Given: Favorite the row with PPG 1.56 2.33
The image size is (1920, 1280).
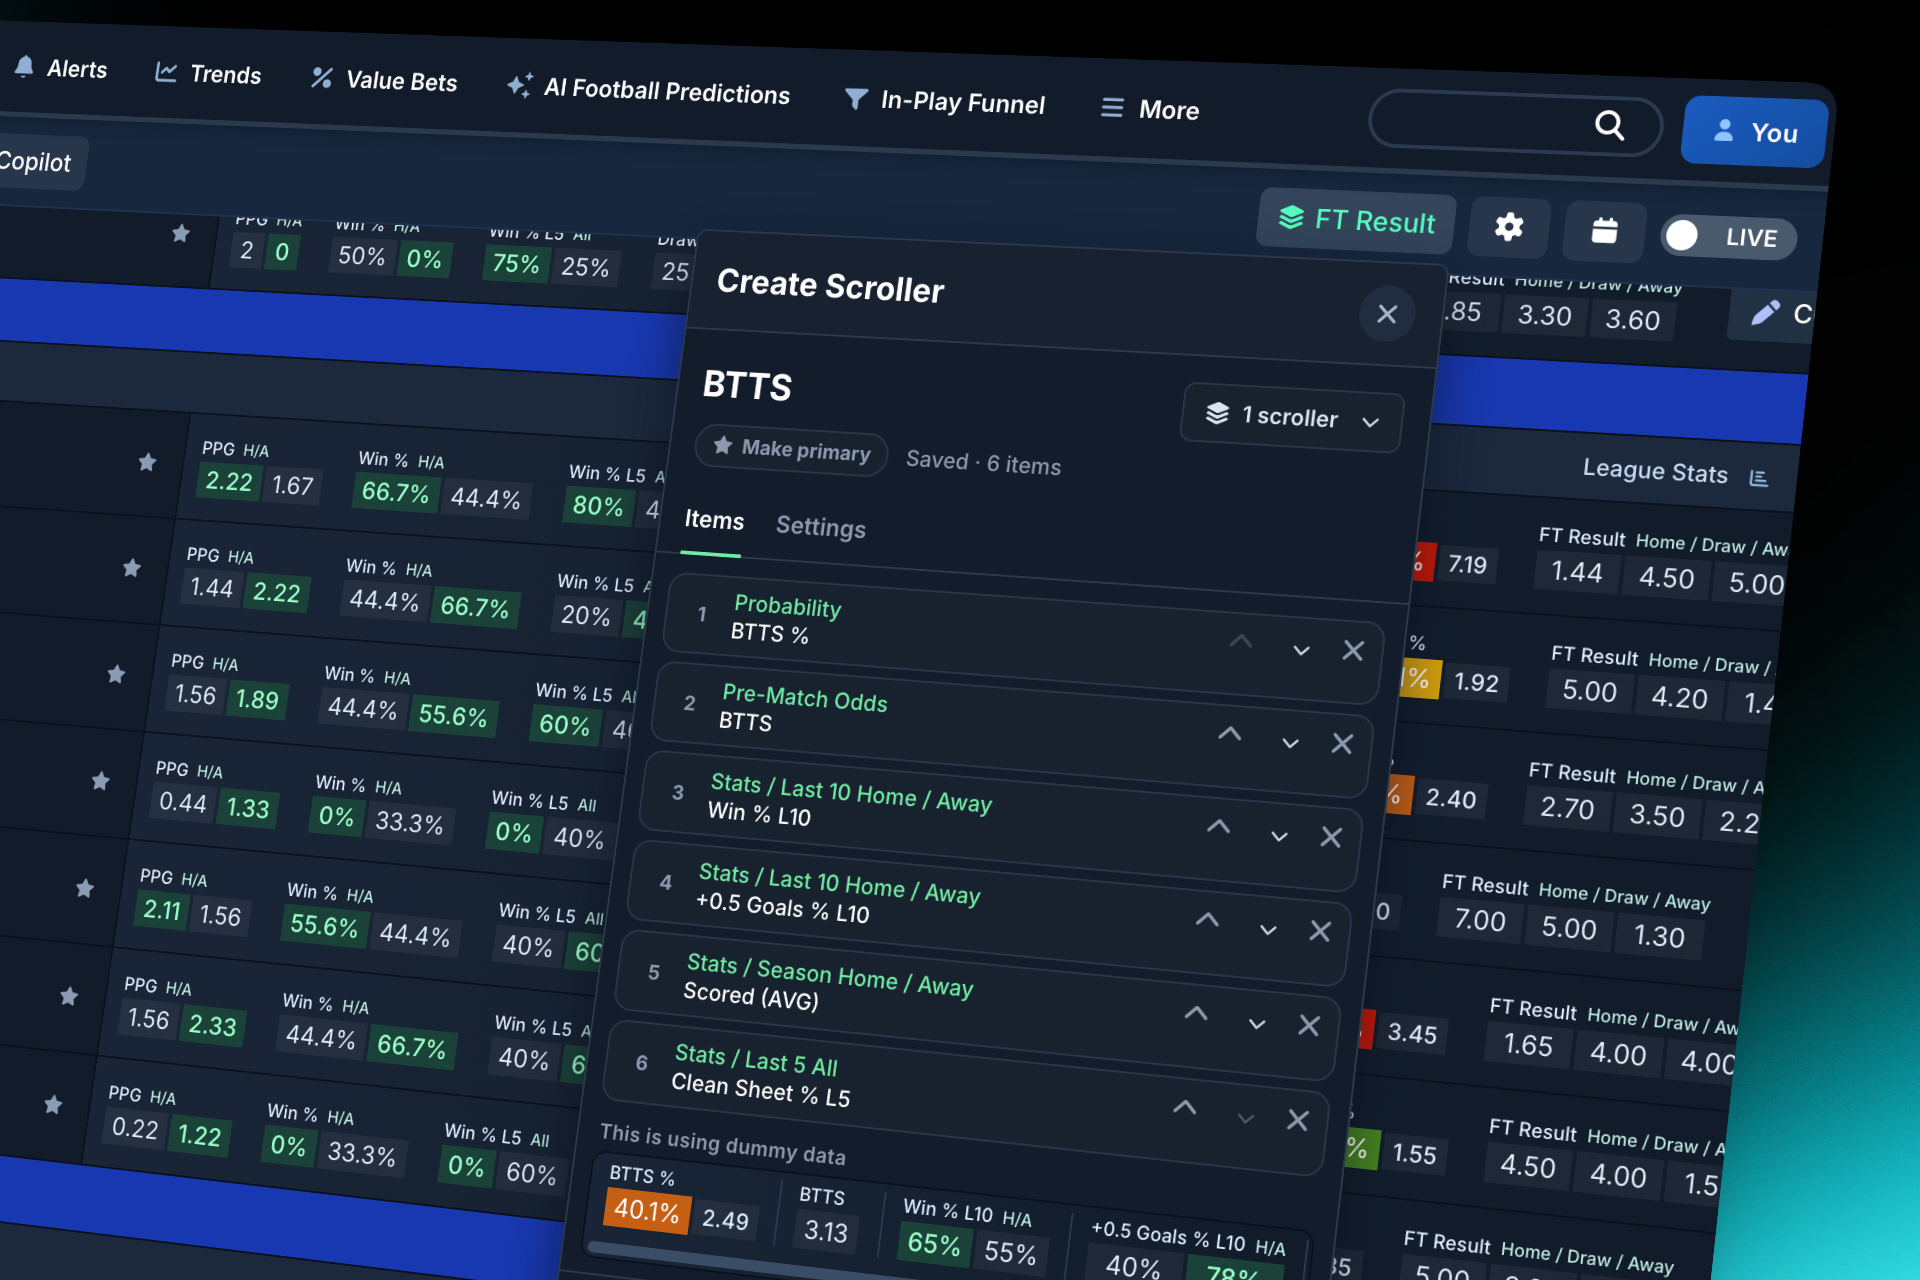Looking at the screenshot, I should click(69, 996).
